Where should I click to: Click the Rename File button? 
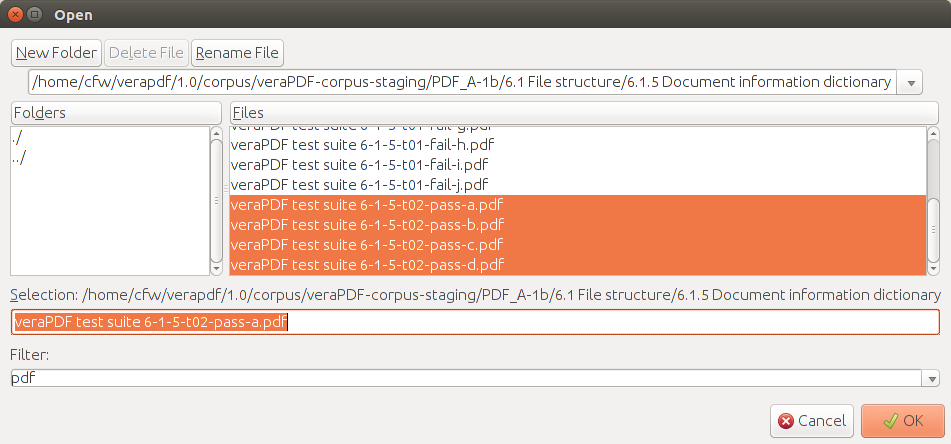[237, 53]
